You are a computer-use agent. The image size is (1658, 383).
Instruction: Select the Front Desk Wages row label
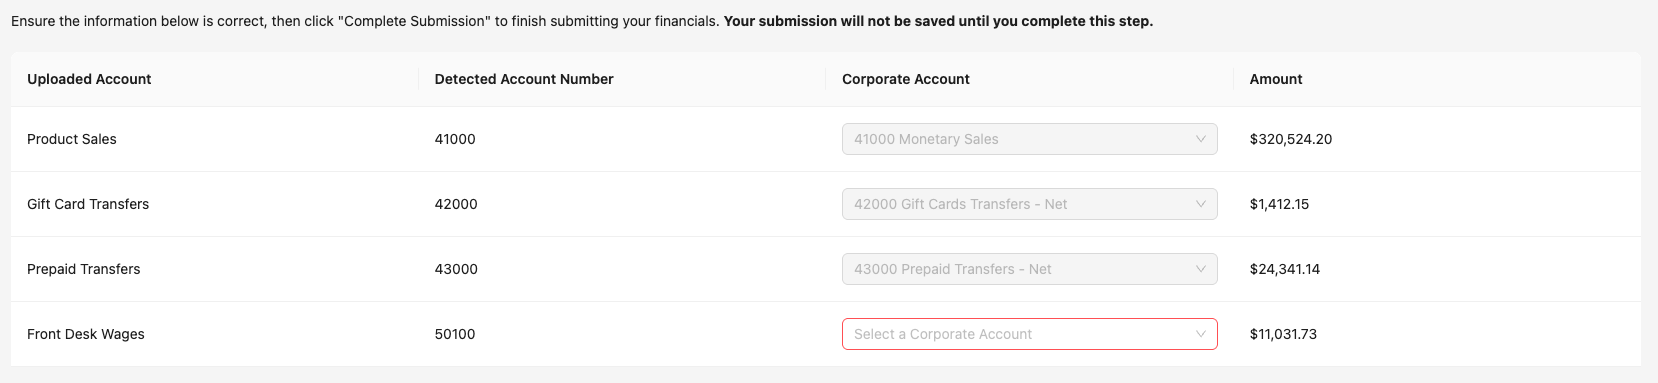click(x=86, y=334)
